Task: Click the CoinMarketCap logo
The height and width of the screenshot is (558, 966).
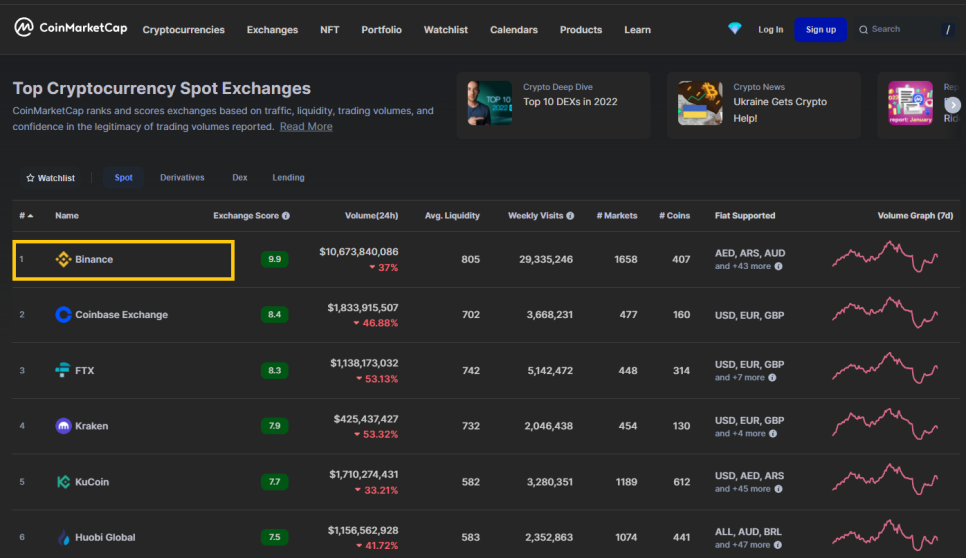Action: pyautogui.click(x=71, y=28)
